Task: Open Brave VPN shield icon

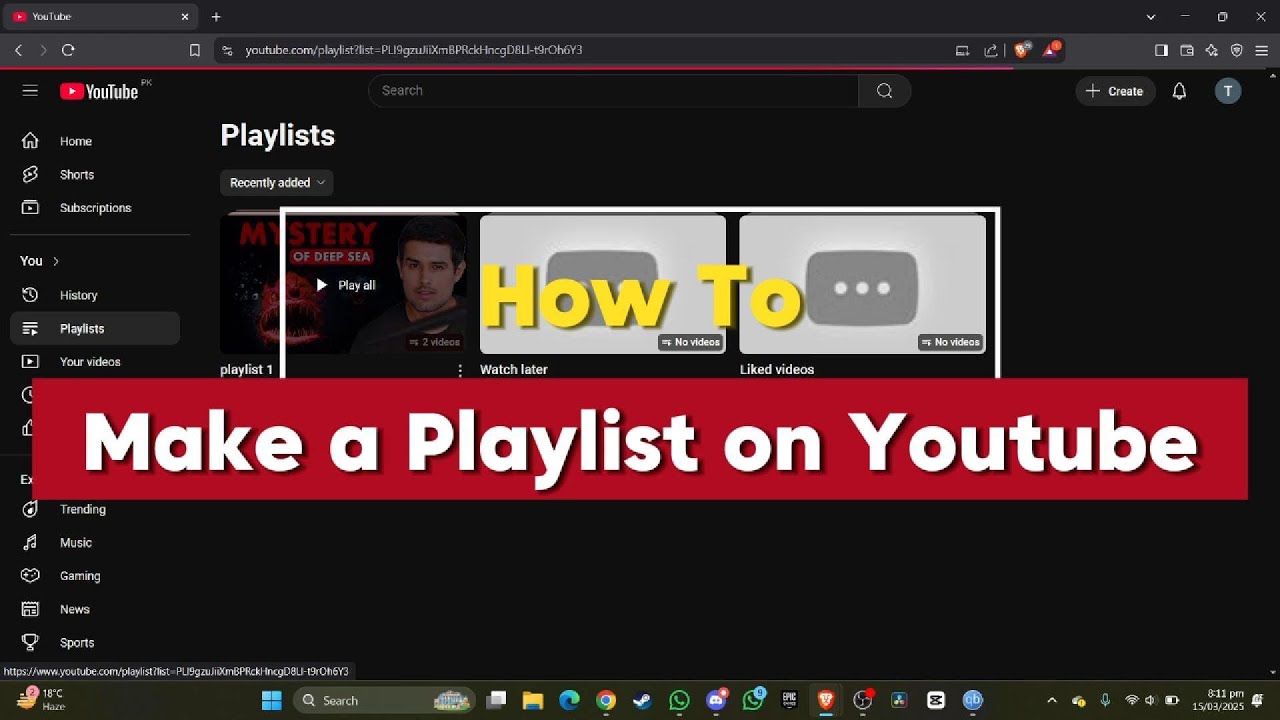Action: click(x=1237, y=50)
